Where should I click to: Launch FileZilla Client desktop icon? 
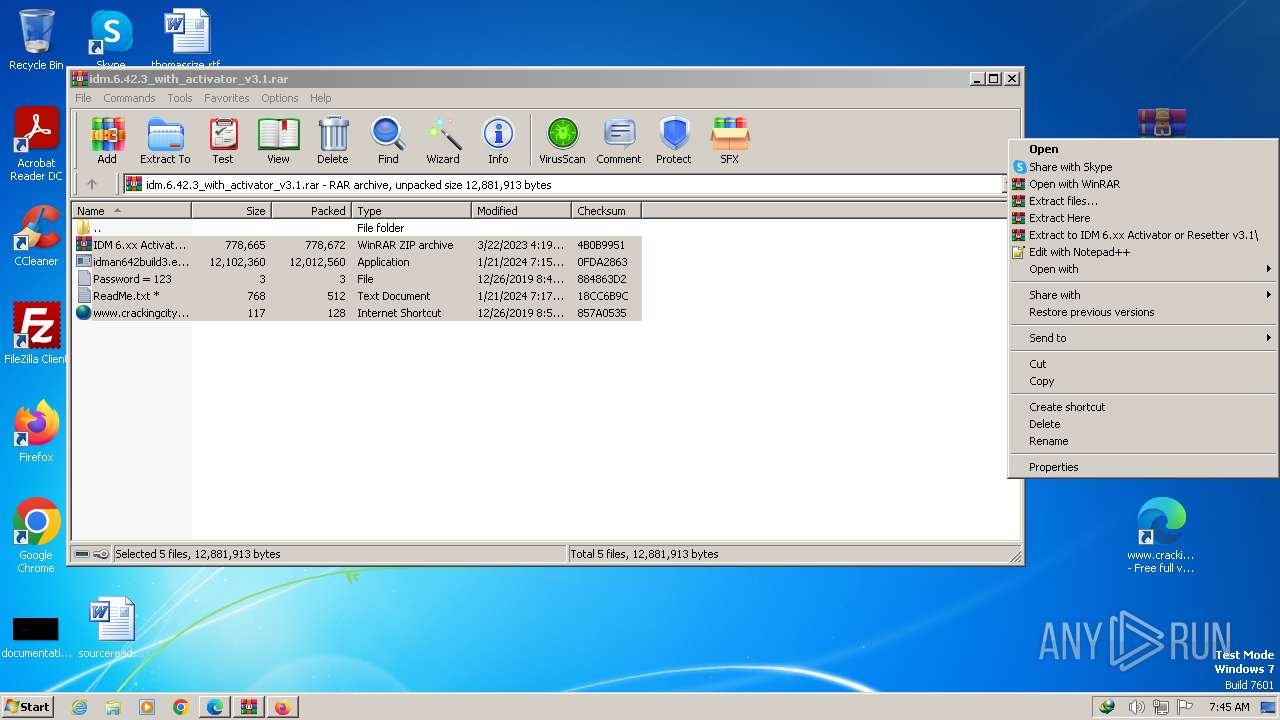click(36, 334)
